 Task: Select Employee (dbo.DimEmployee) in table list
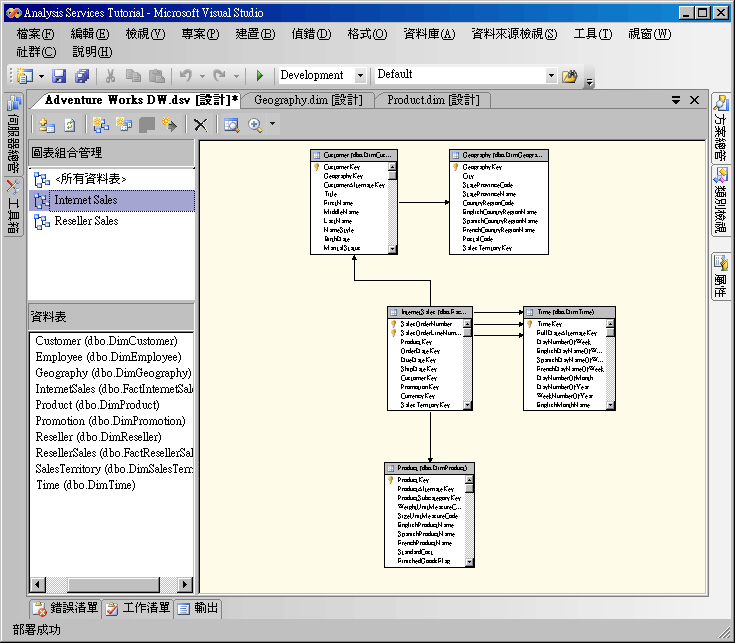click(x=107, y=357)
